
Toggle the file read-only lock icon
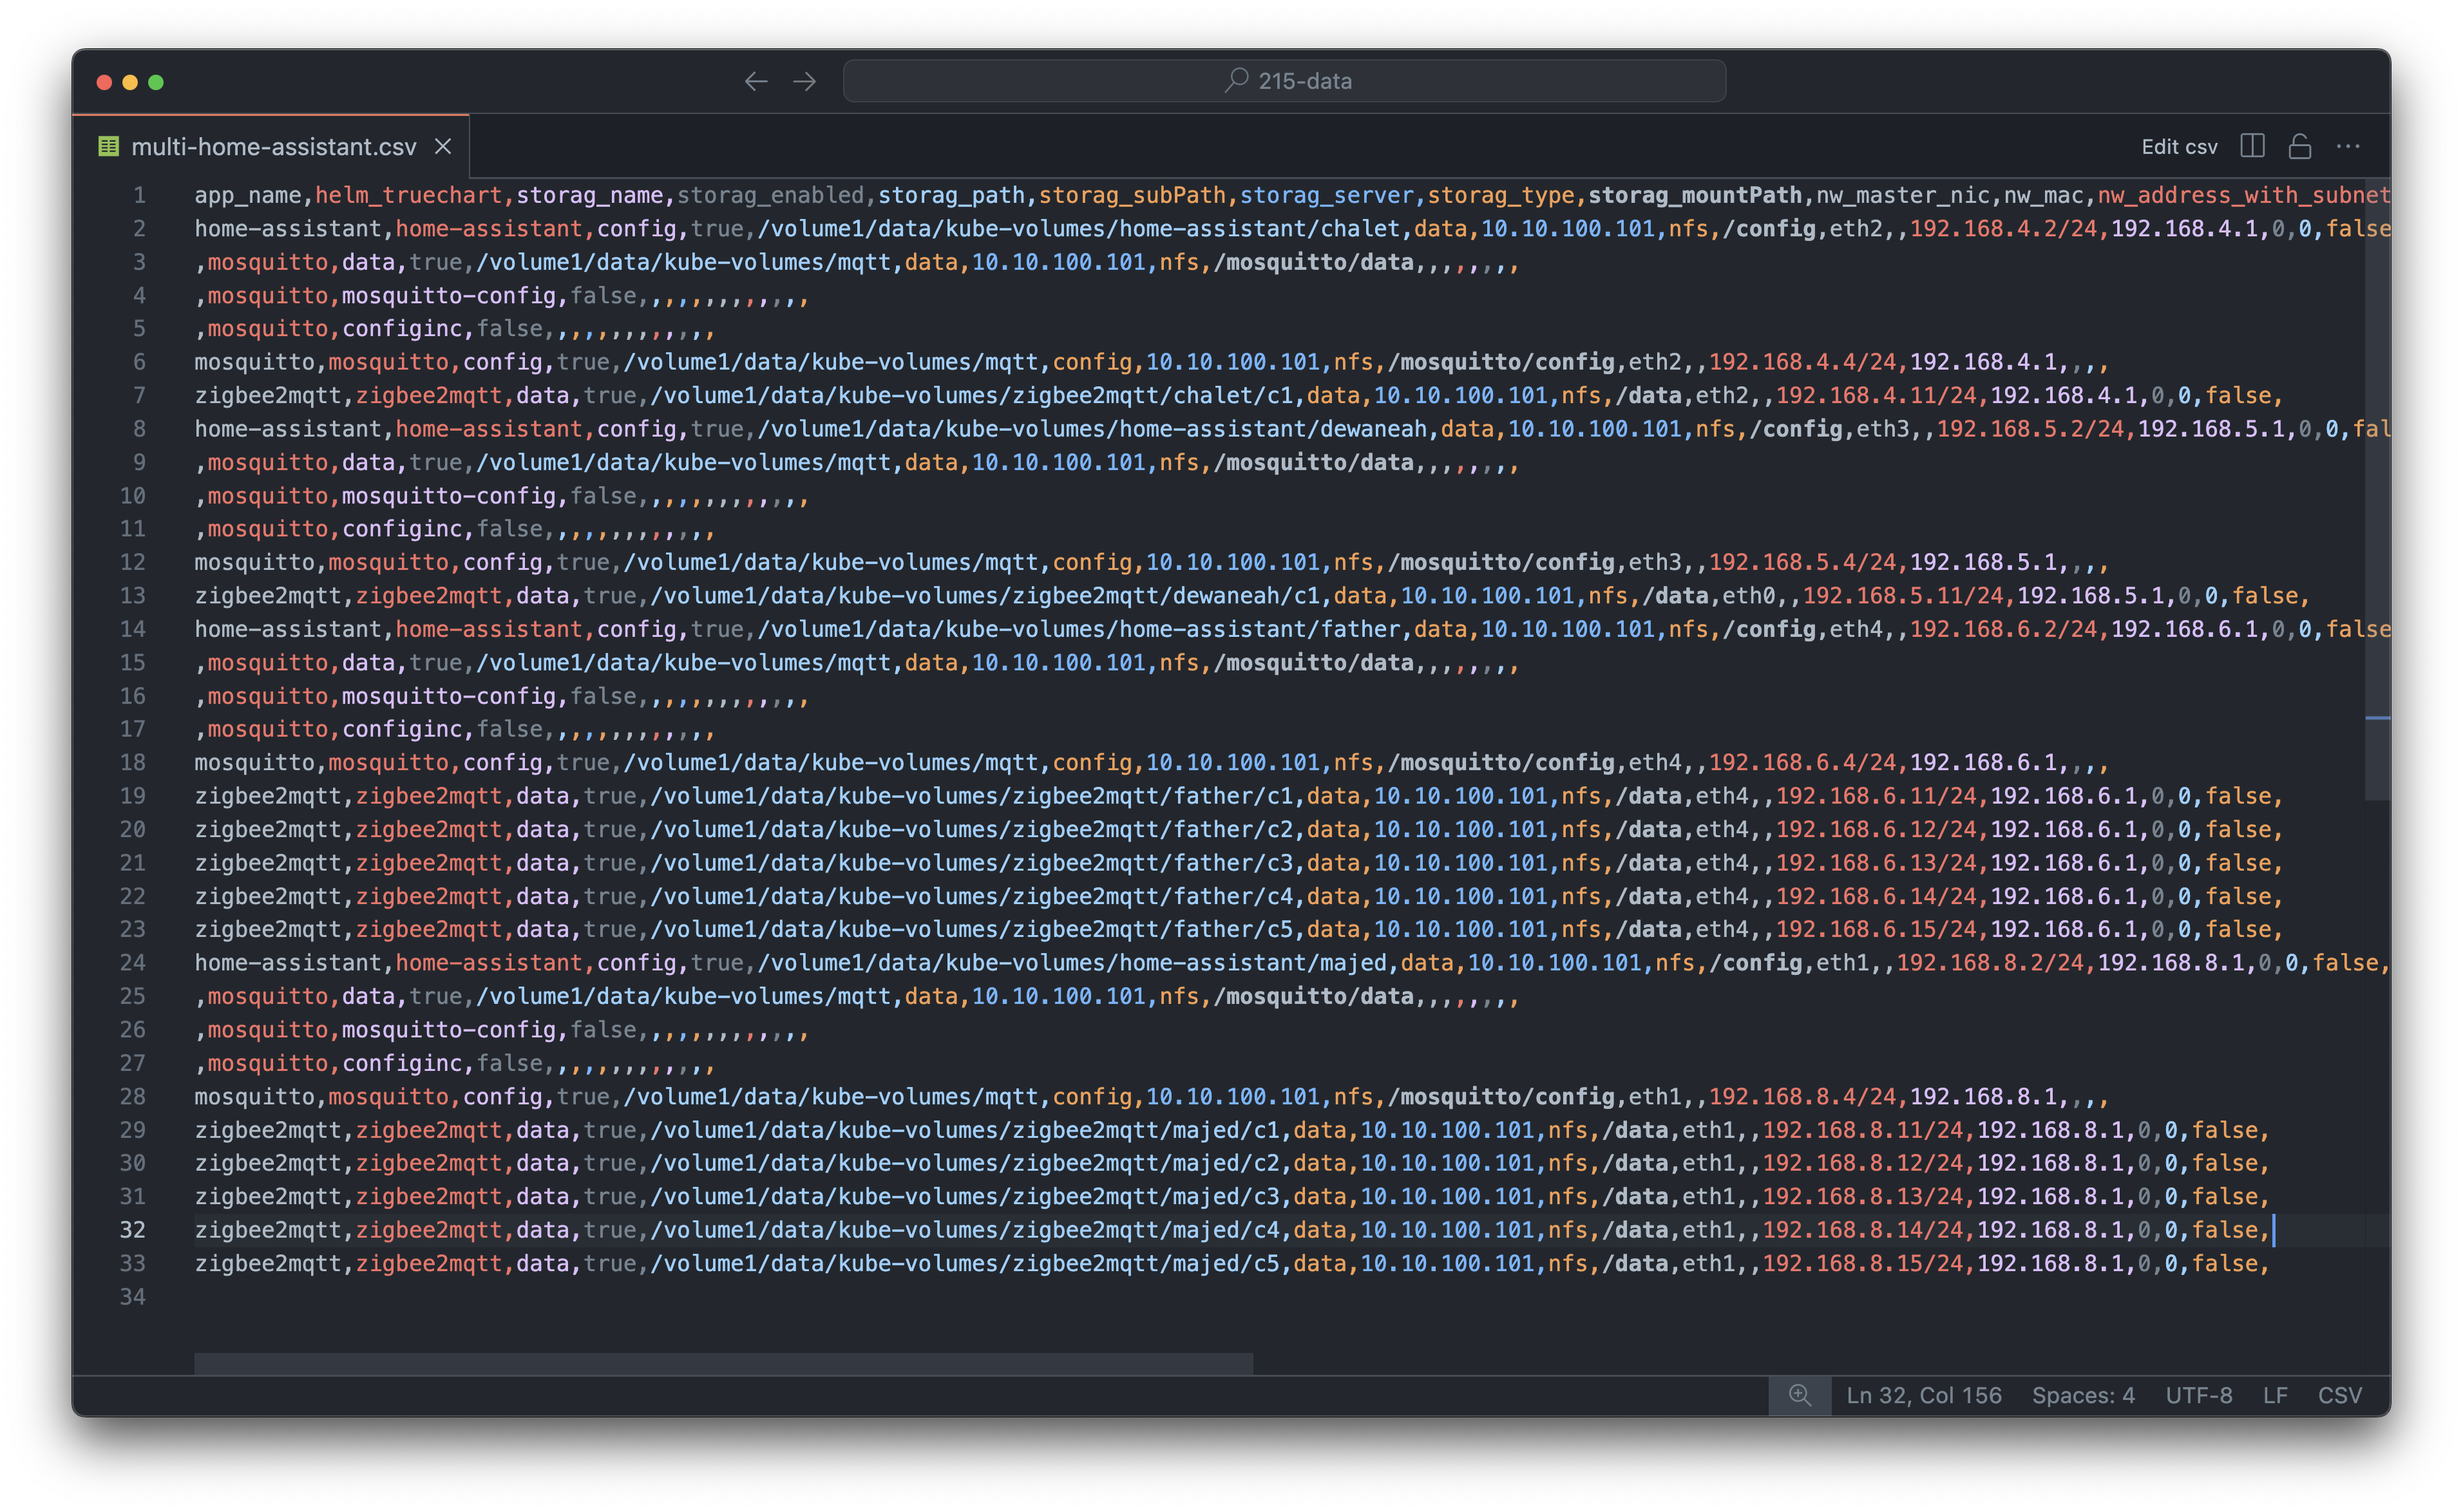coord(2300,147)
